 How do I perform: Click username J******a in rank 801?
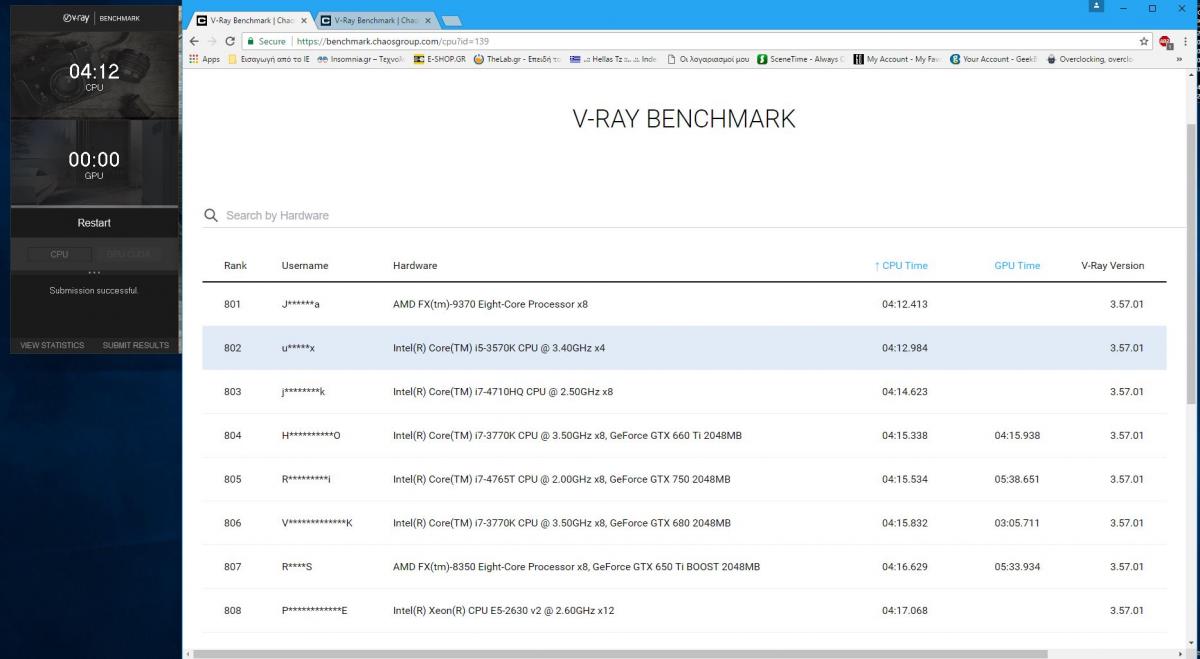coord(301,304)
